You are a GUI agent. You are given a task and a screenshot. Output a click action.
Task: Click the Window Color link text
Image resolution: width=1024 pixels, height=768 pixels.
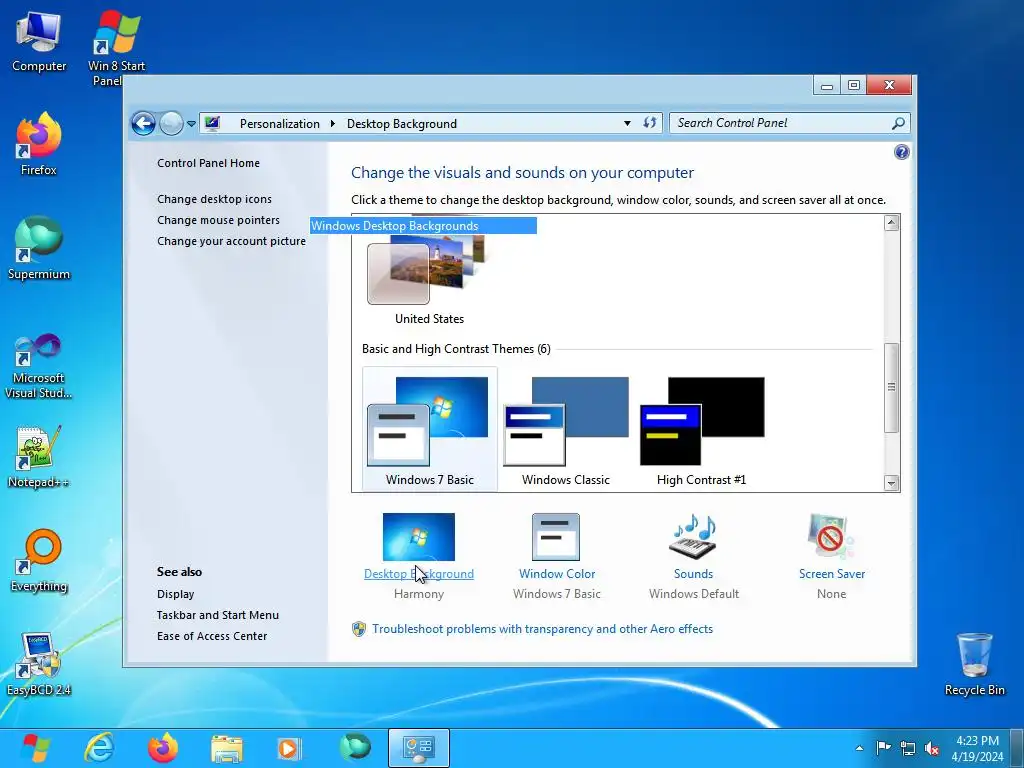click(557, 574)
